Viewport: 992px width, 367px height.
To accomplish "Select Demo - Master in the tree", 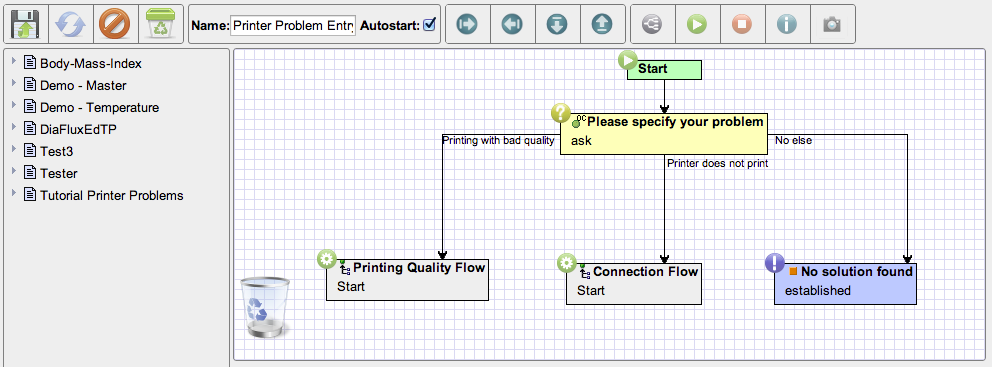I will [x=83, y=85].
